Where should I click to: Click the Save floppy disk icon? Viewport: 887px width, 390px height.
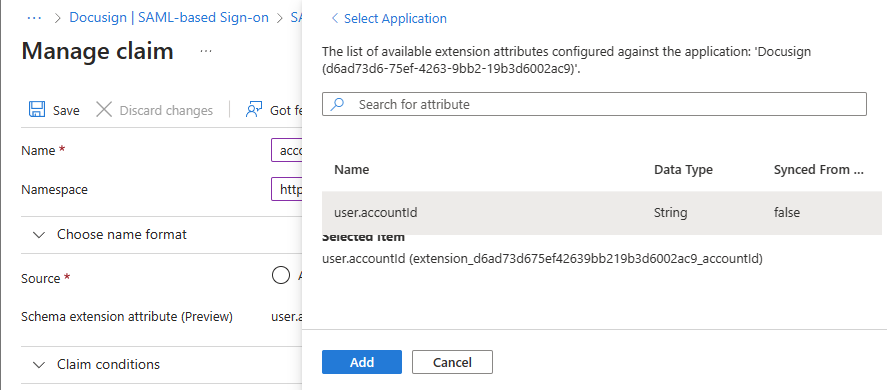point(37,110)
